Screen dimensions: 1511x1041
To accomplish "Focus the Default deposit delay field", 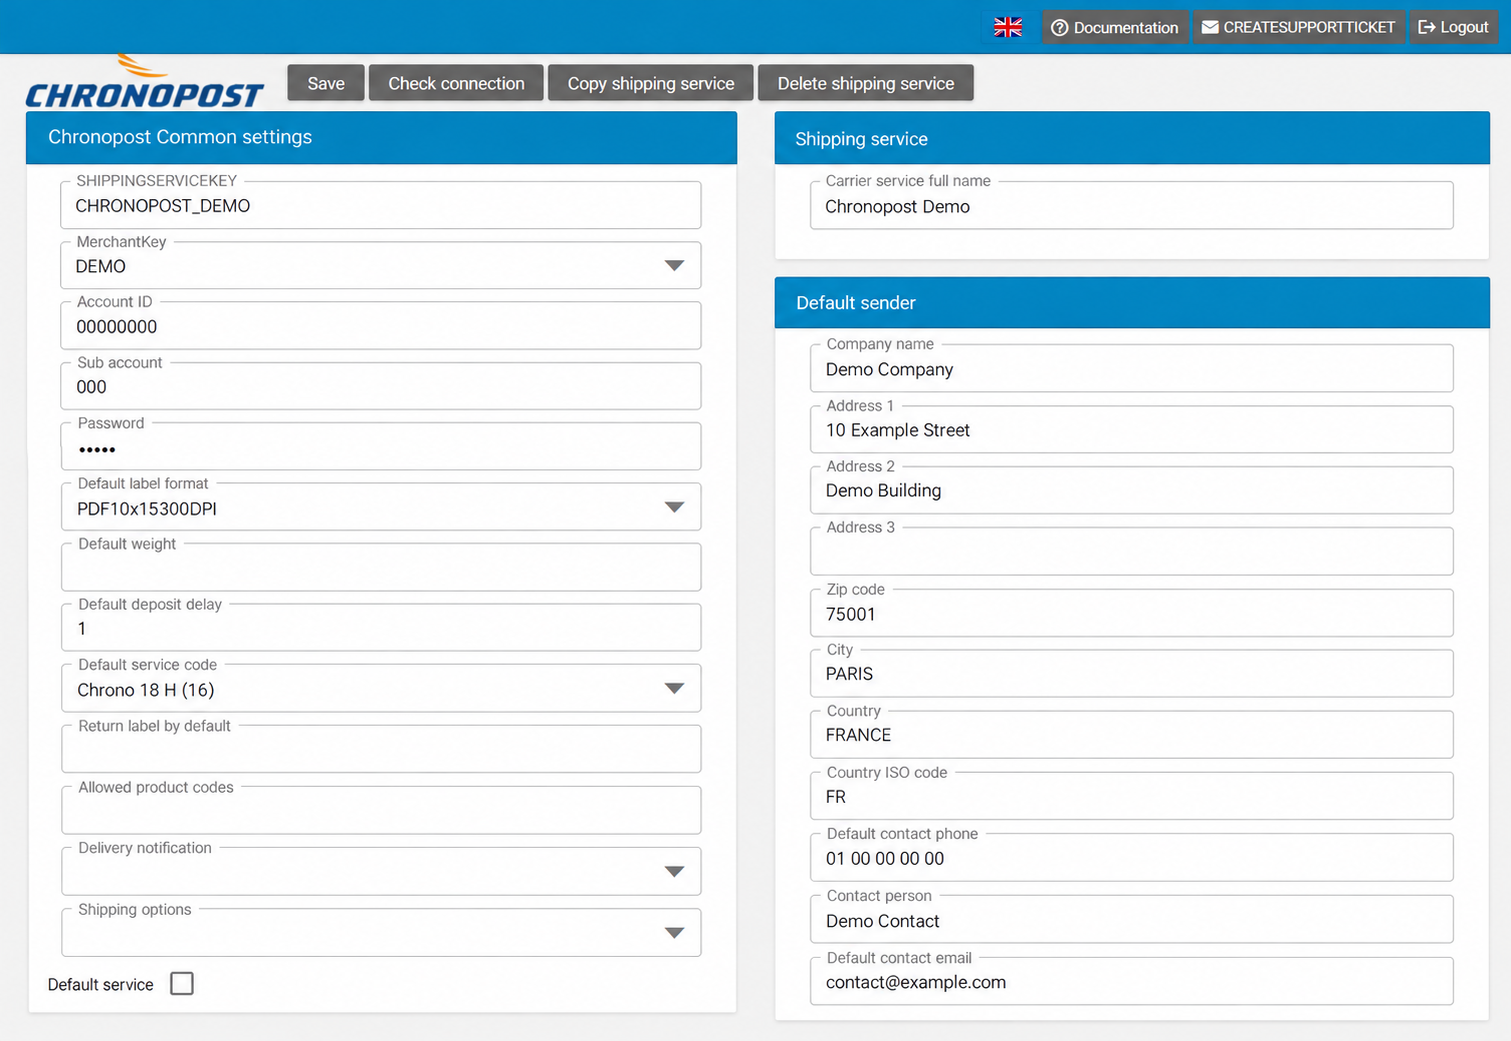I will tap(381, 628).
